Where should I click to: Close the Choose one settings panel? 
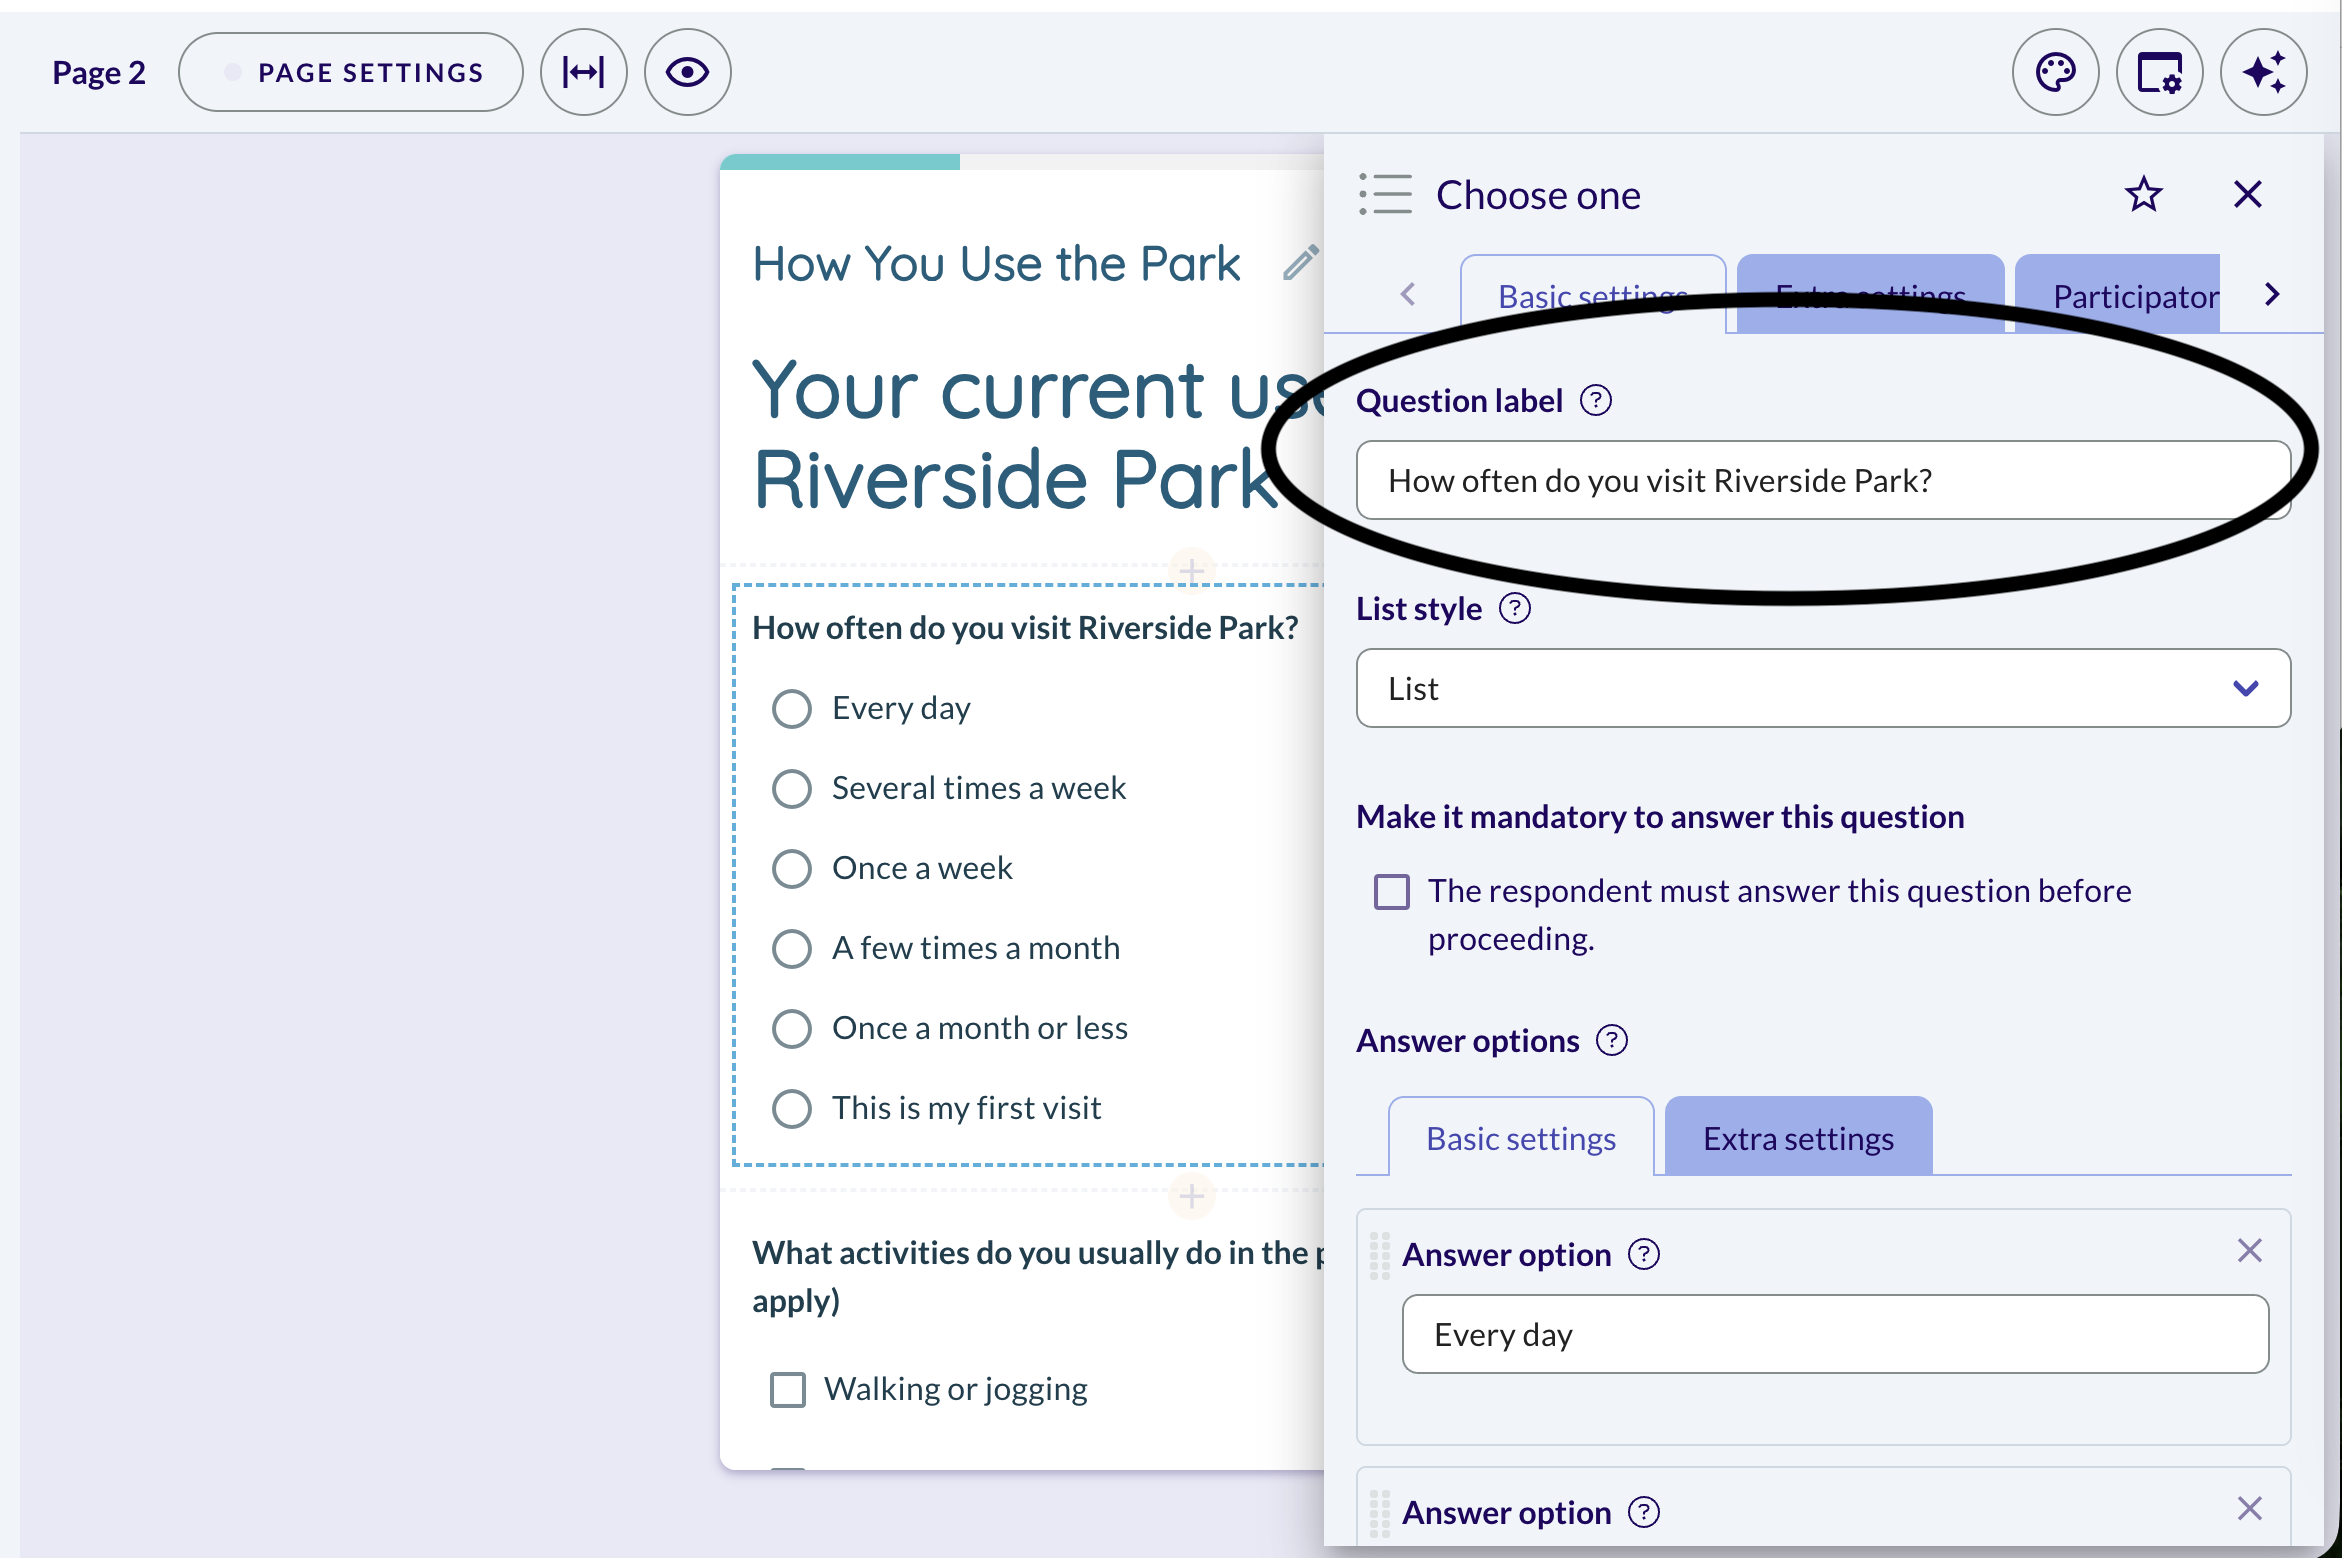point(2247,194)
